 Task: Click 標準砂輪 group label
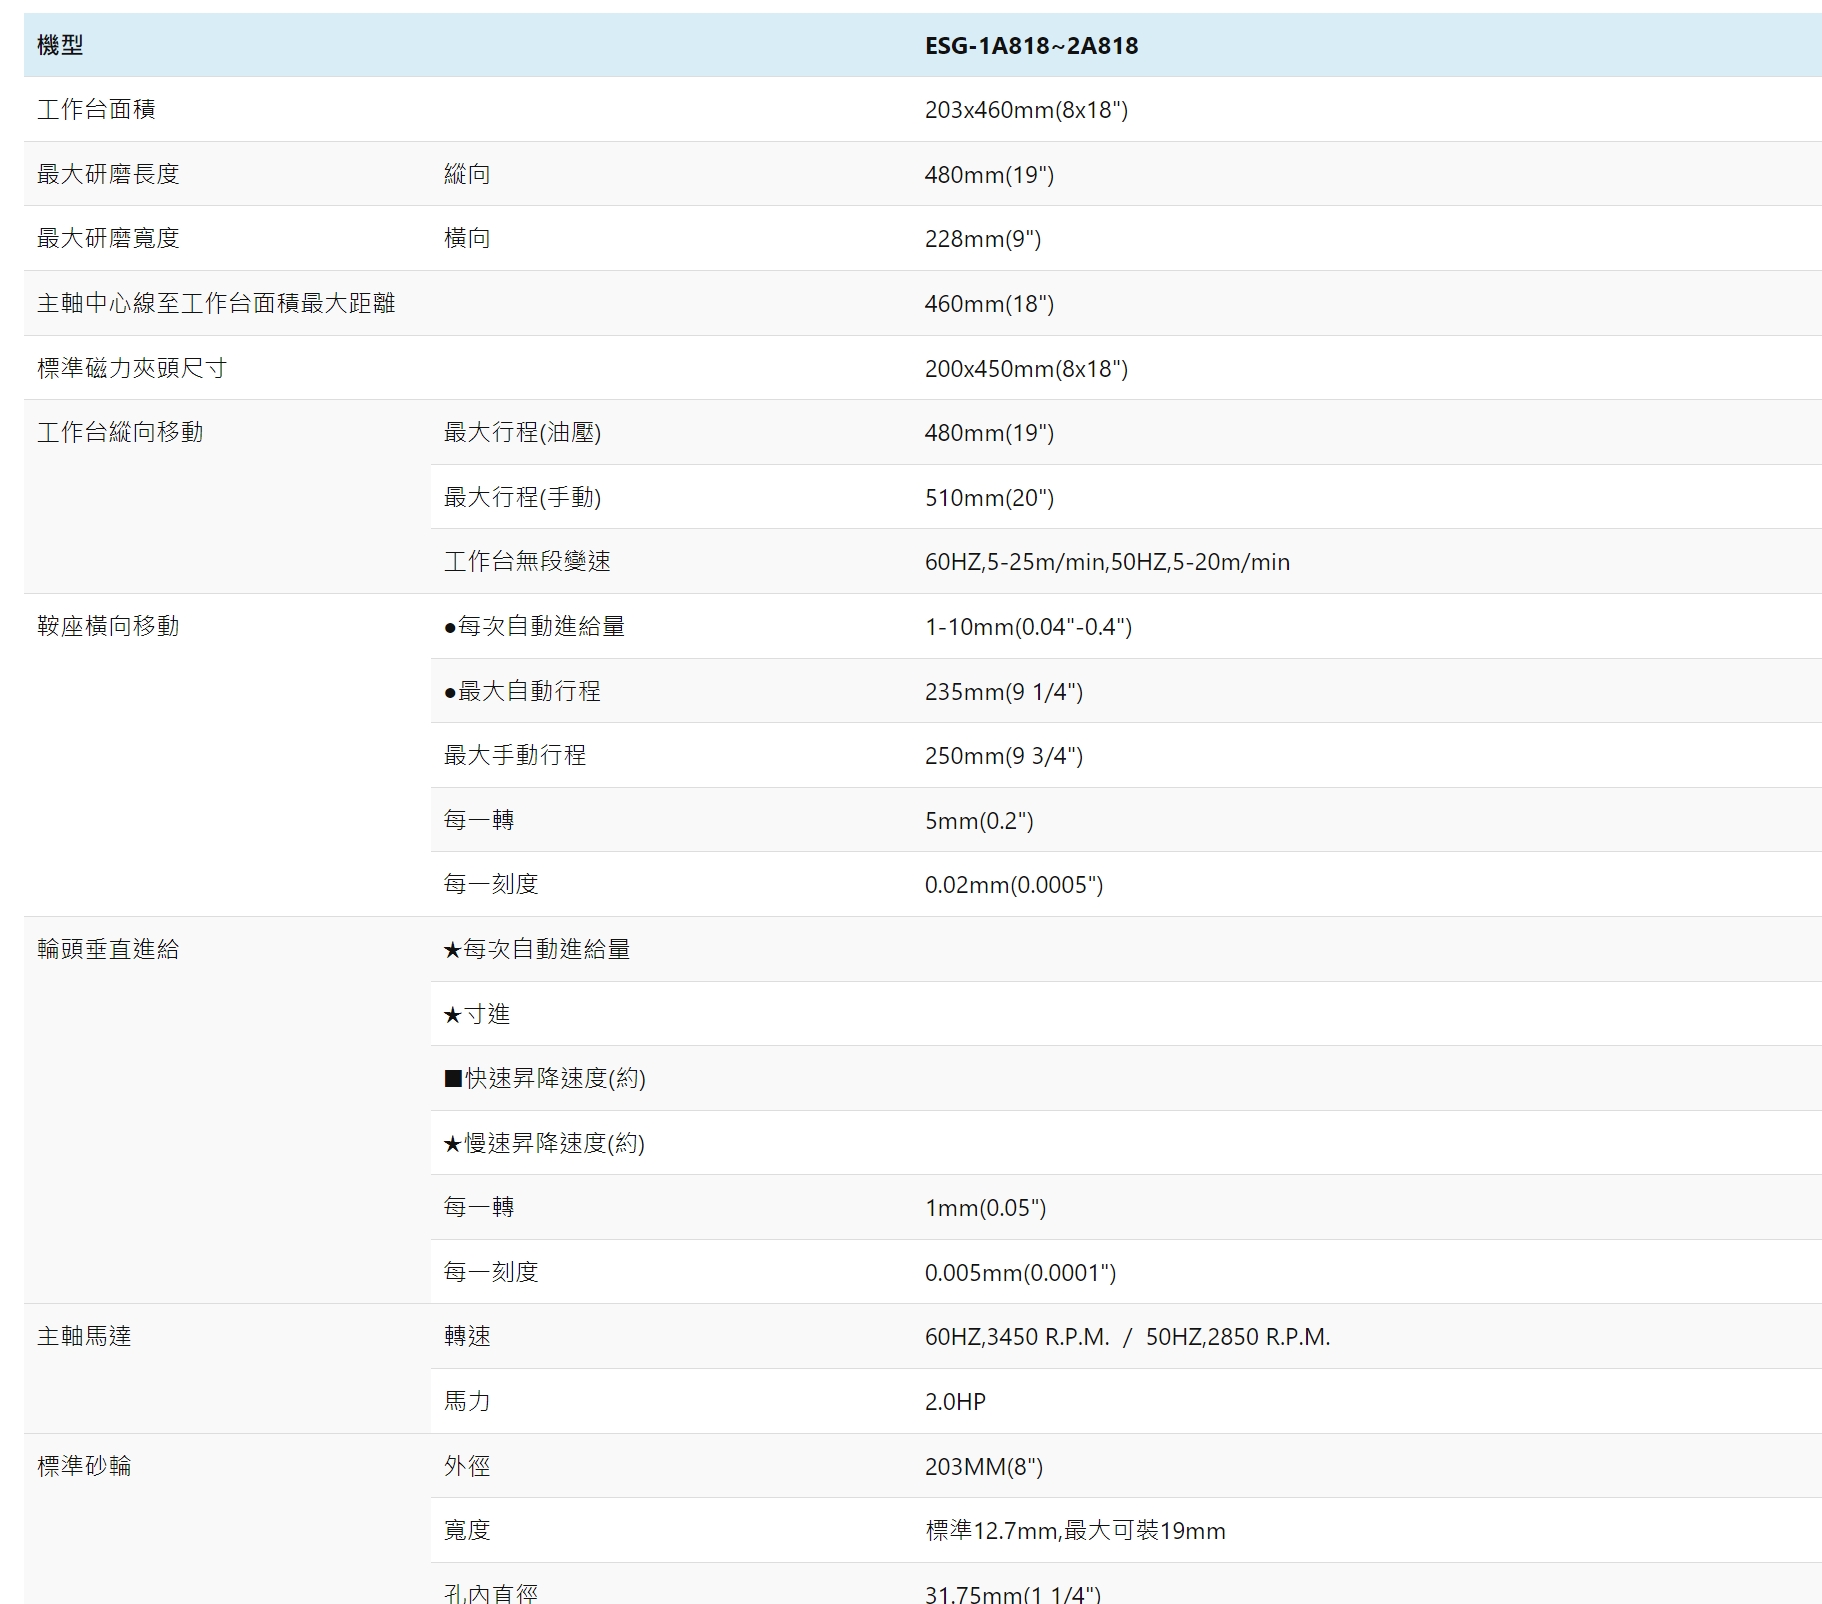[84, 1466]
